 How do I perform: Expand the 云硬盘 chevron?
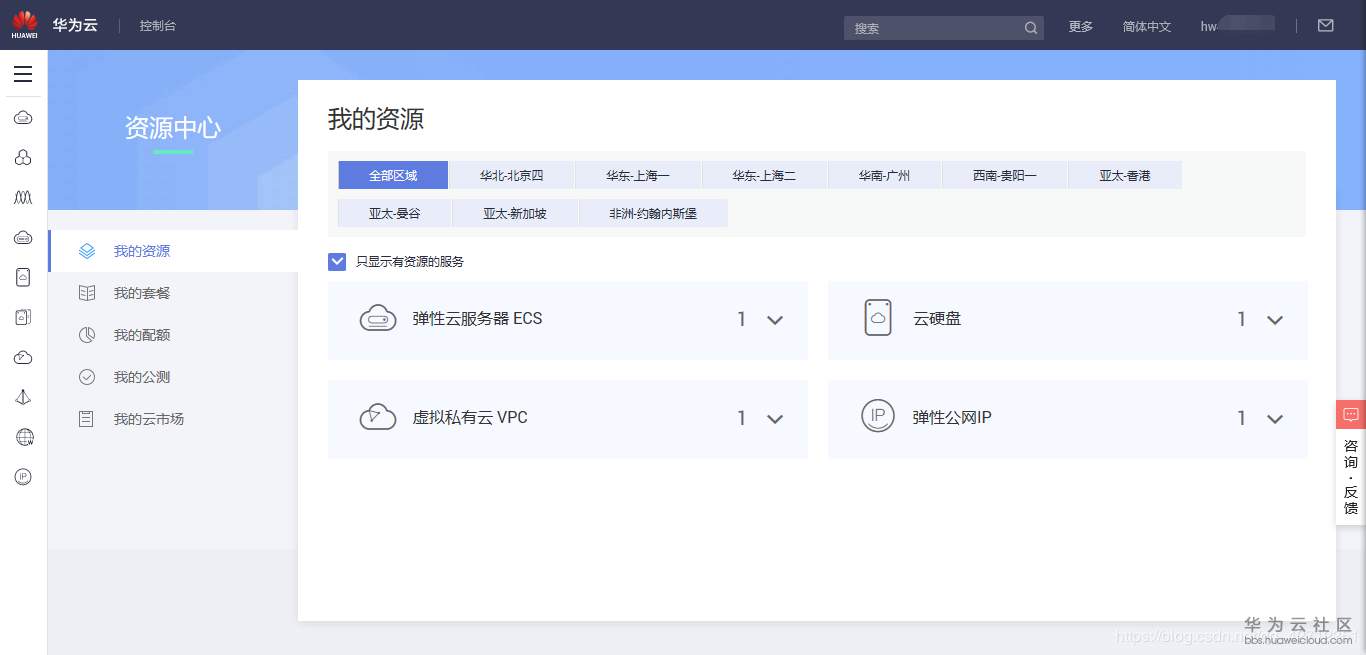(x=1274, y=320)
